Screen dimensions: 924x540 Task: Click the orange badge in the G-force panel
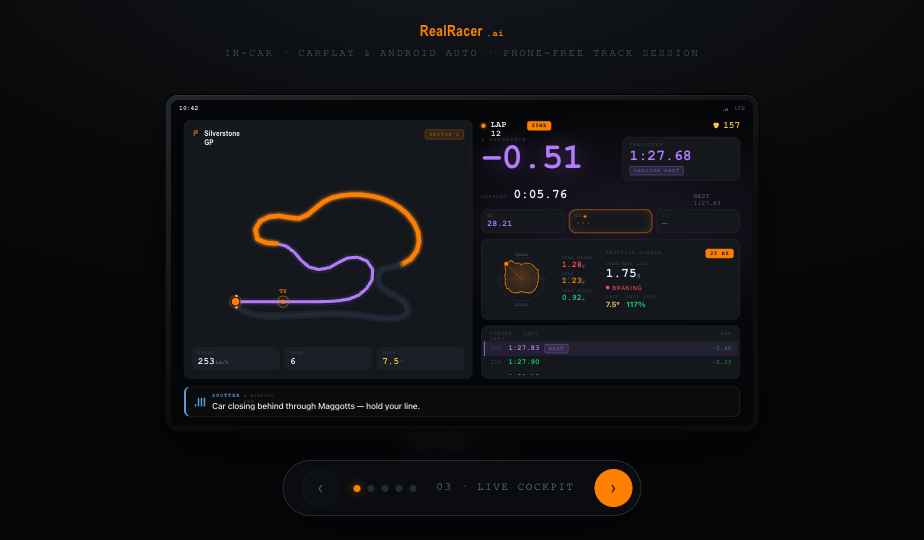coord(719,253)
